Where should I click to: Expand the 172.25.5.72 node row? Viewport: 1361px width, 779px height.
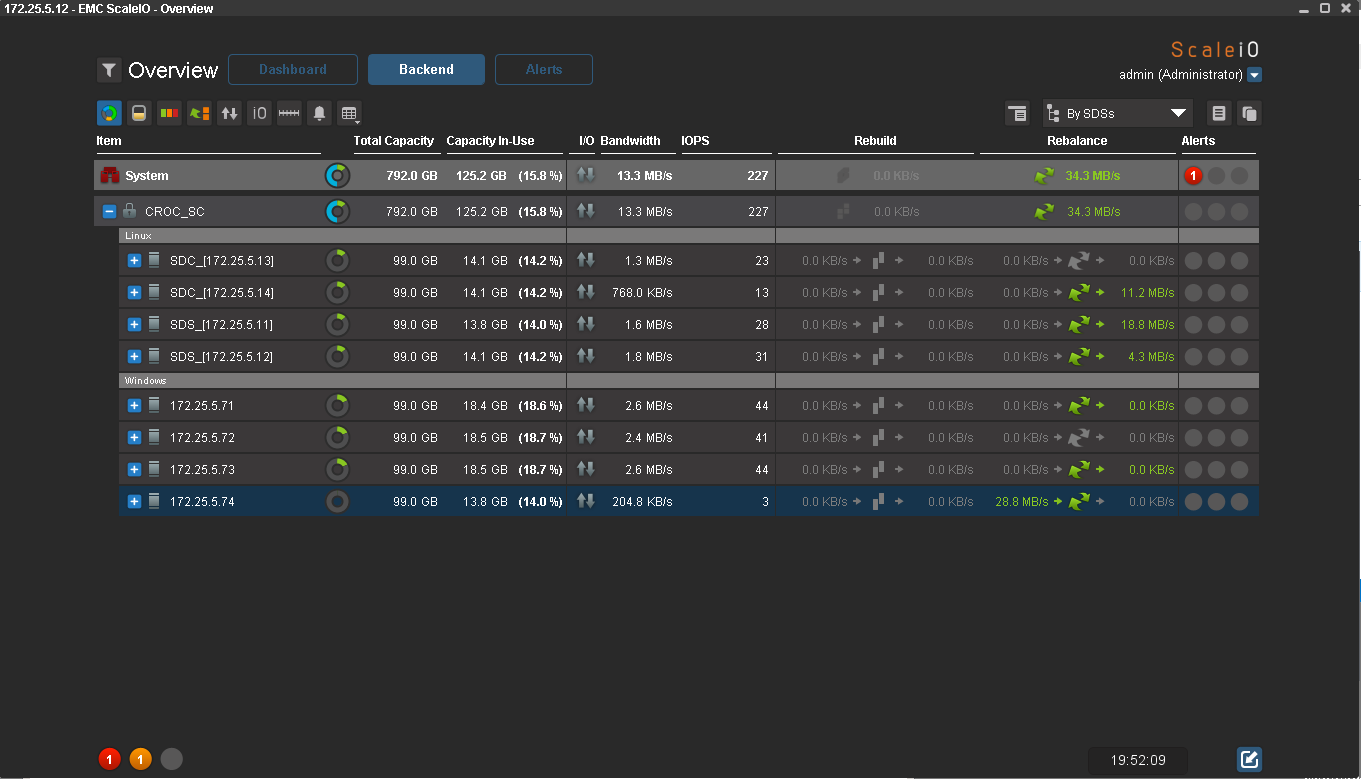click(x=134, y=437)
